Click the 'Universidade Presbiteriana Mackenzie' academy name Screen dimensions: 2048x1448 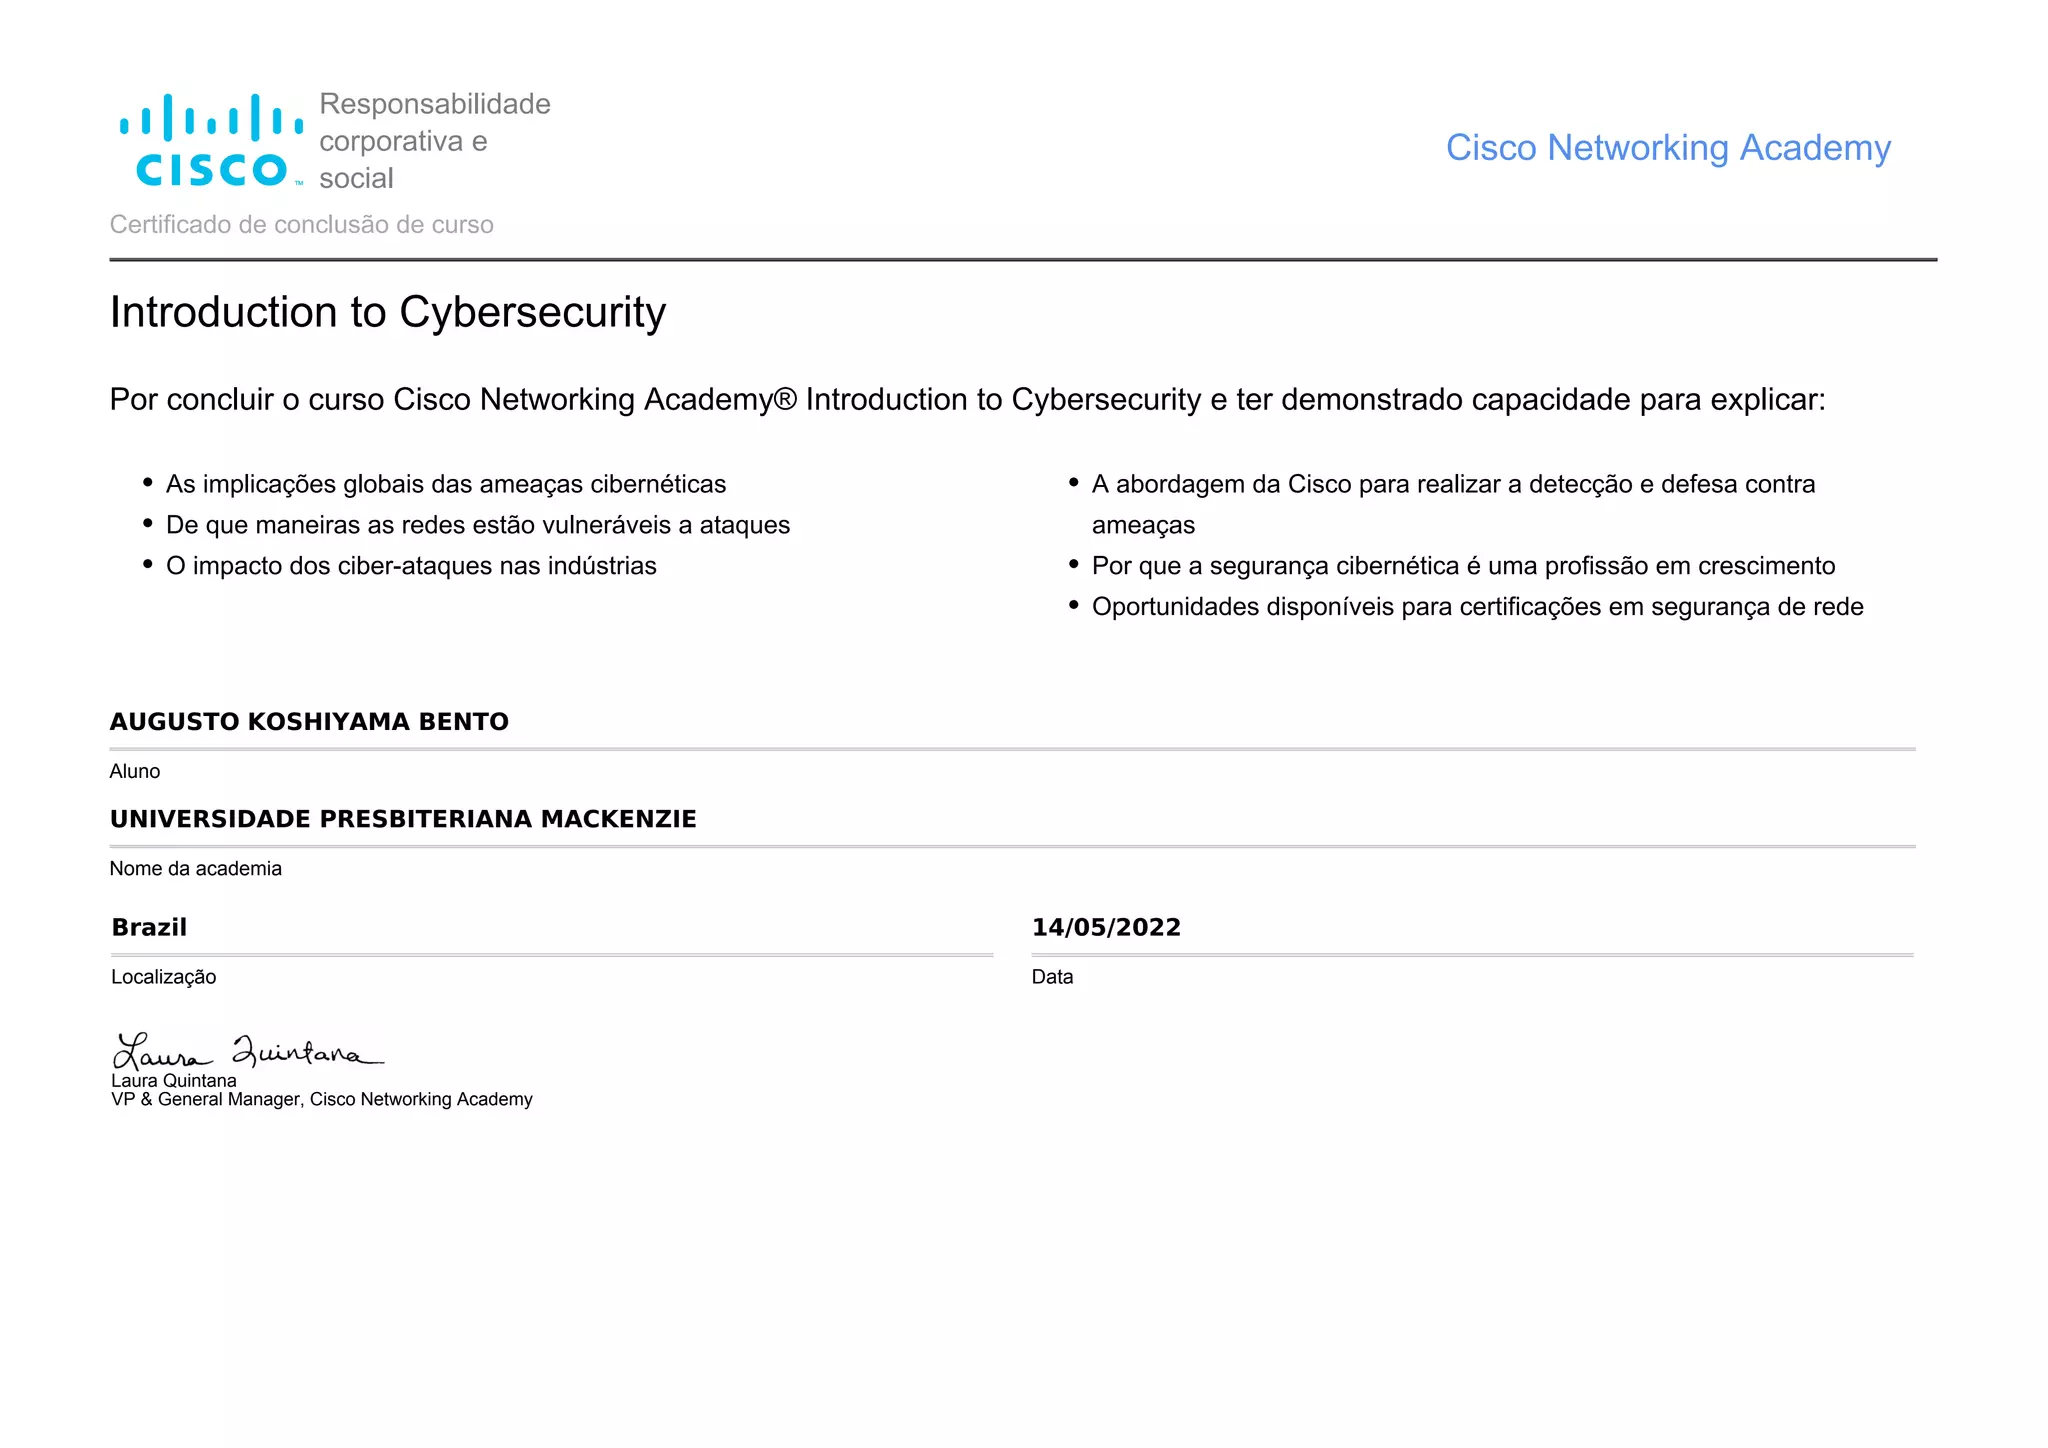click(403, 819)
